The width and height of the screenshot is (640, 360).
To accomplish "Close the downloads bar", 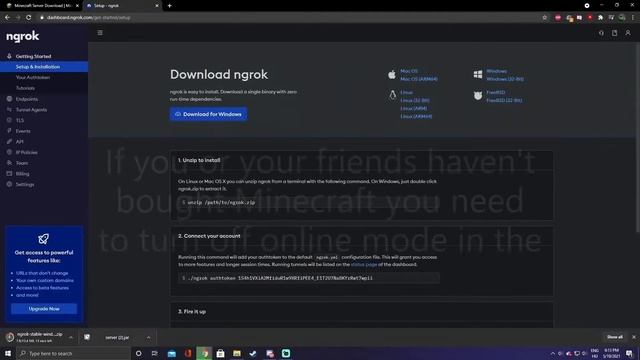I will point(634,337).
